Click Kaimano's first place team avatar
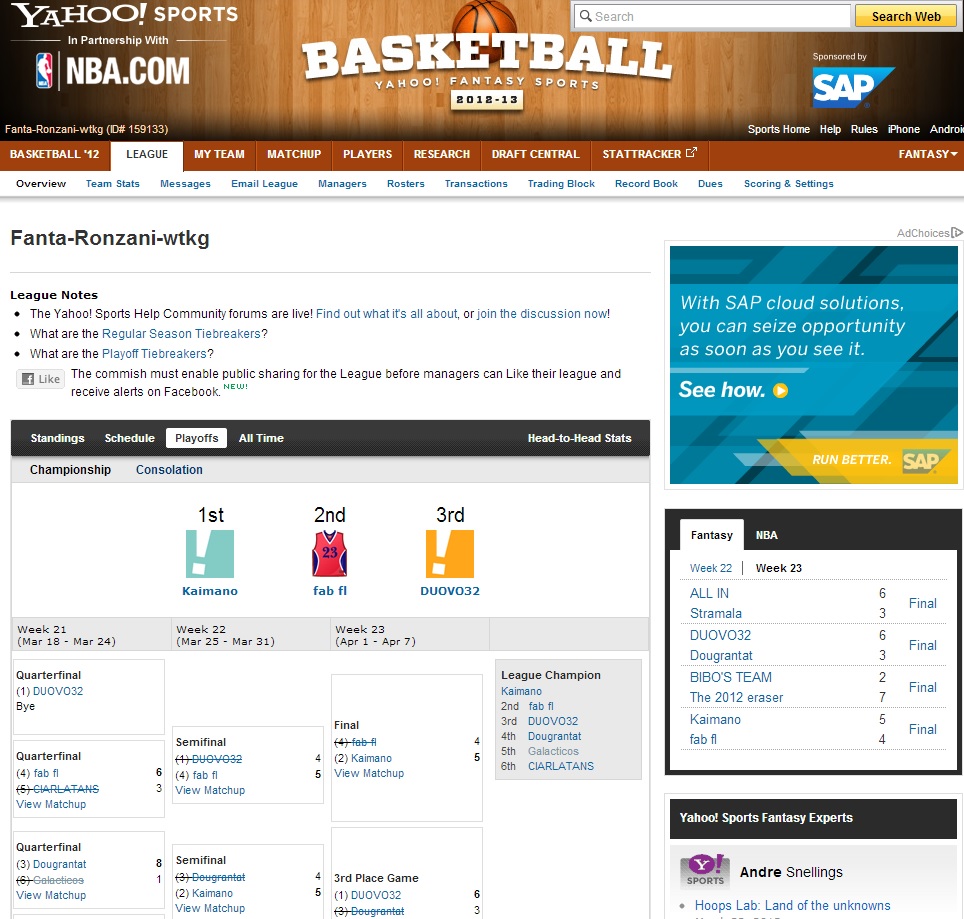Image resolution: width=964 pixels, height=919 pixels. tap(210, 554)
